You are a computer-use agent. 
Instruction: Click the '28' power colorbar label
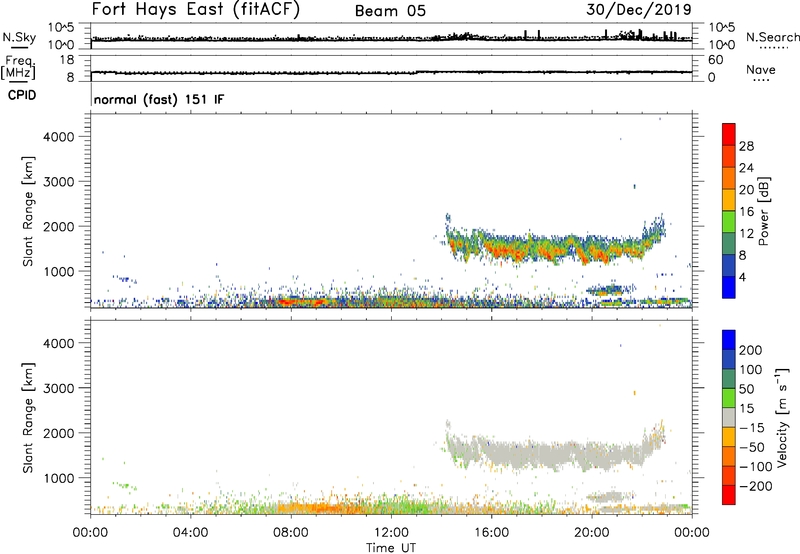pos(746,146)
